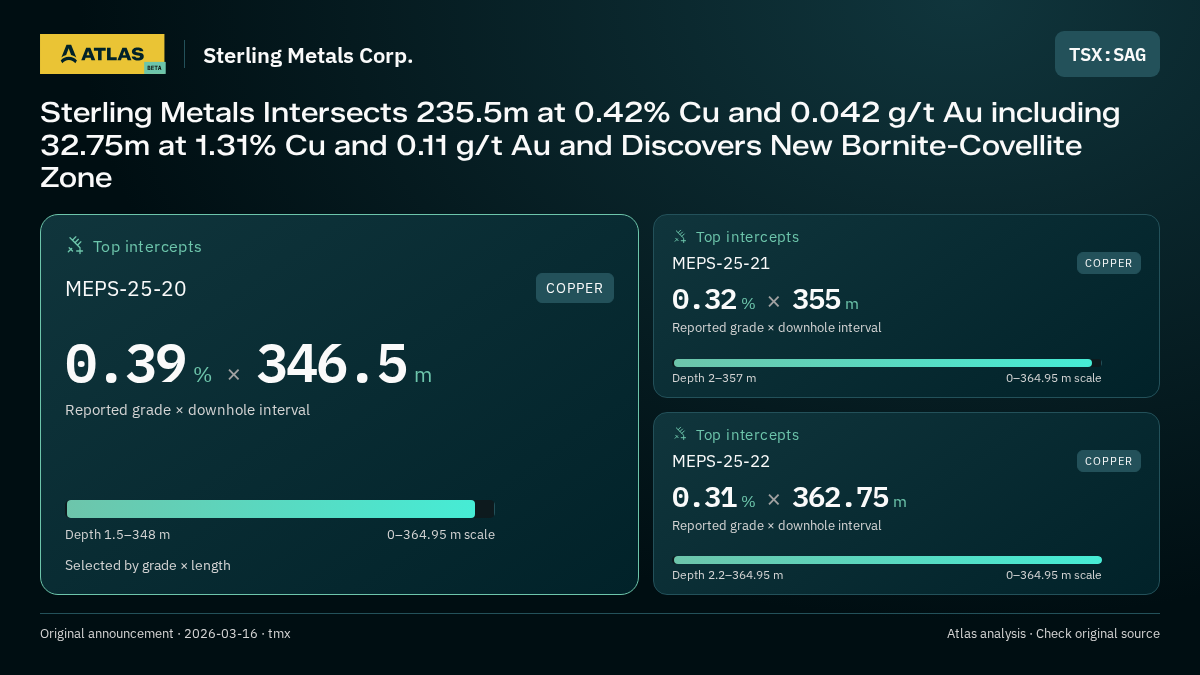
Task: Click the 346.5 interval value
Action: pos(332,364)
